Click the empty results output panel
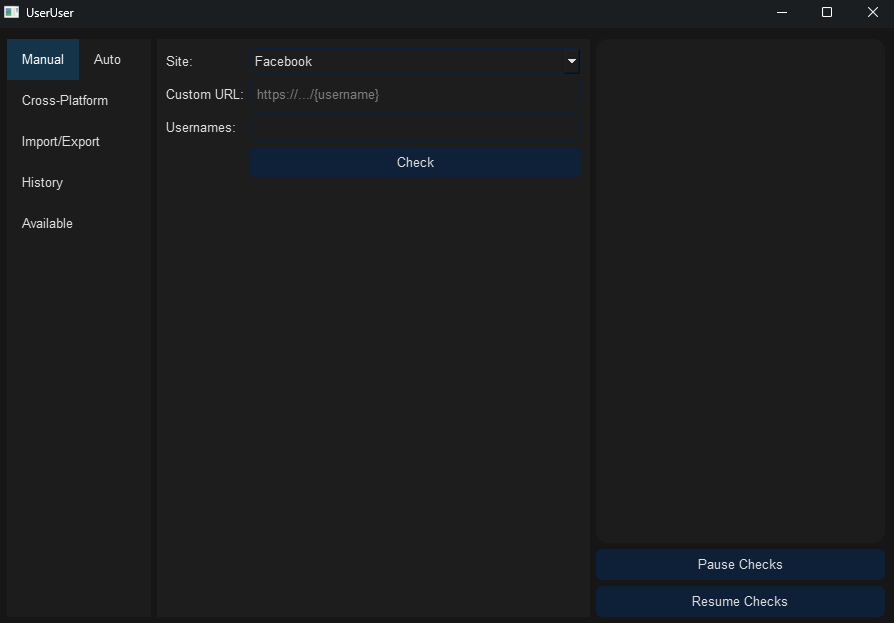 coord(740,291)
